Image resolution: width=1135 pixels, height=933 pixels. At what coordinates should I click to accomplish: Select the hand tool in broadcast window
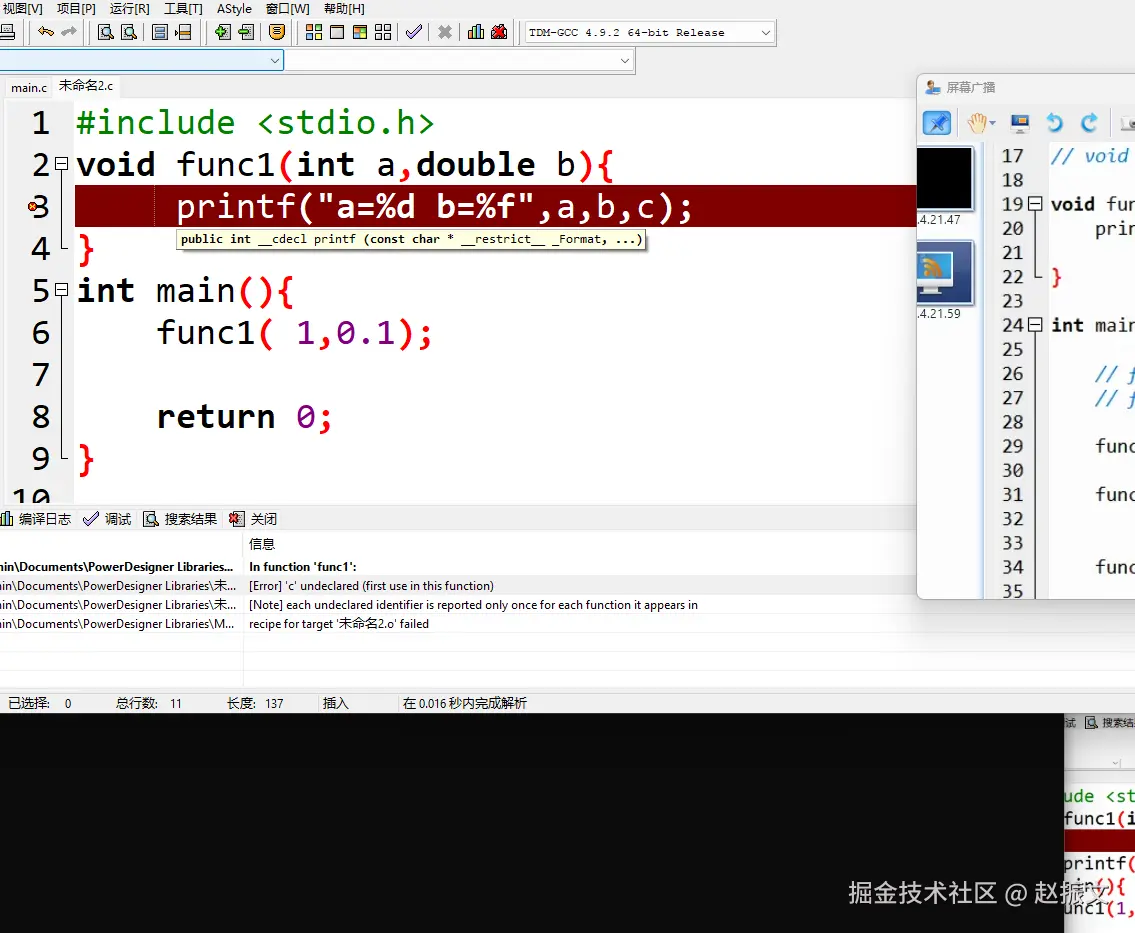[976, 123]
